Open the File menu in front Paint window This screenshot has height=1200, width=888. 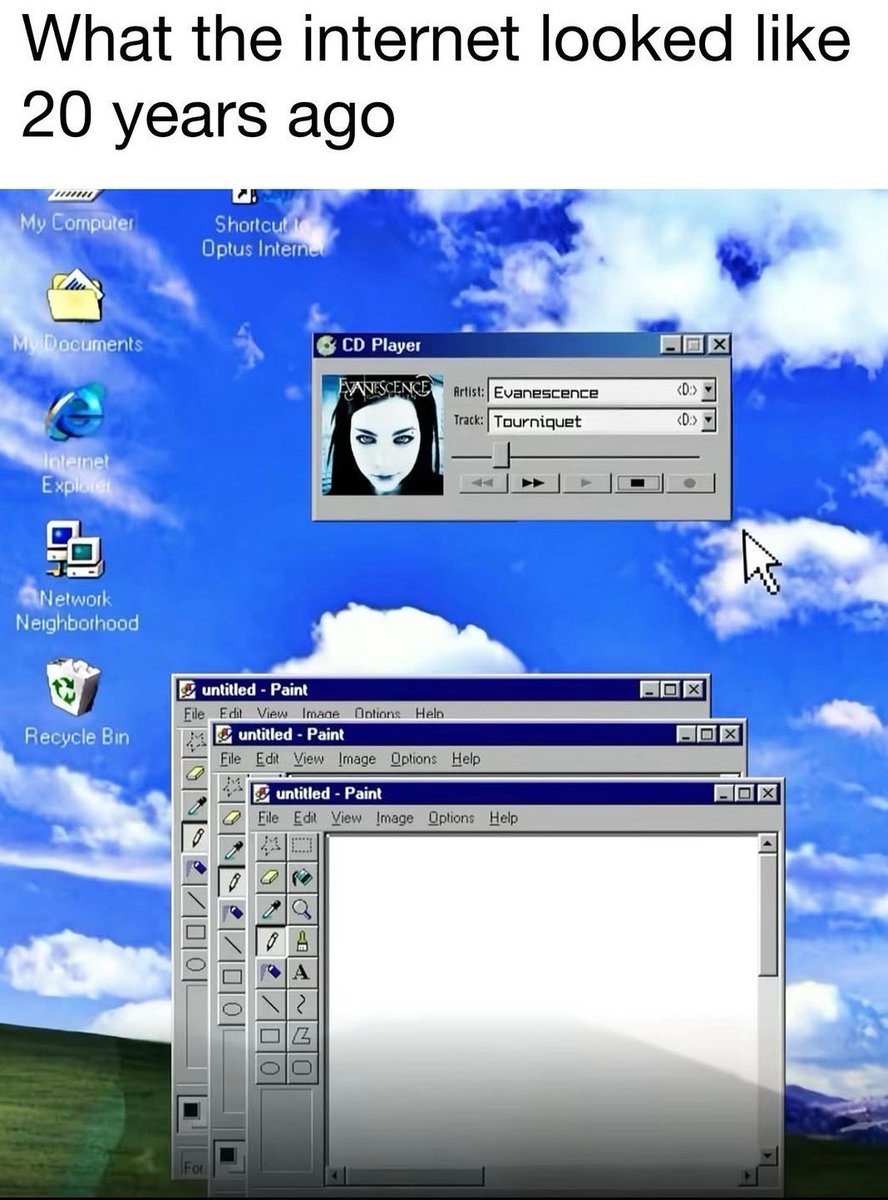268,818
